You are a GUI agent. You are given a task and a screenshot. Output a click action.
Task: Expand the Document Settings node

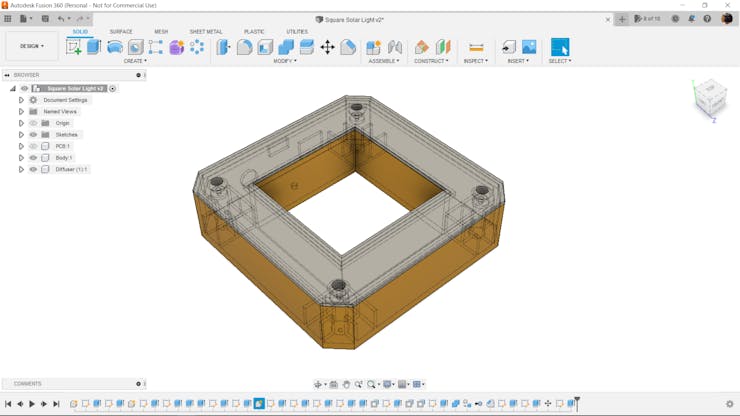(21, 100)
